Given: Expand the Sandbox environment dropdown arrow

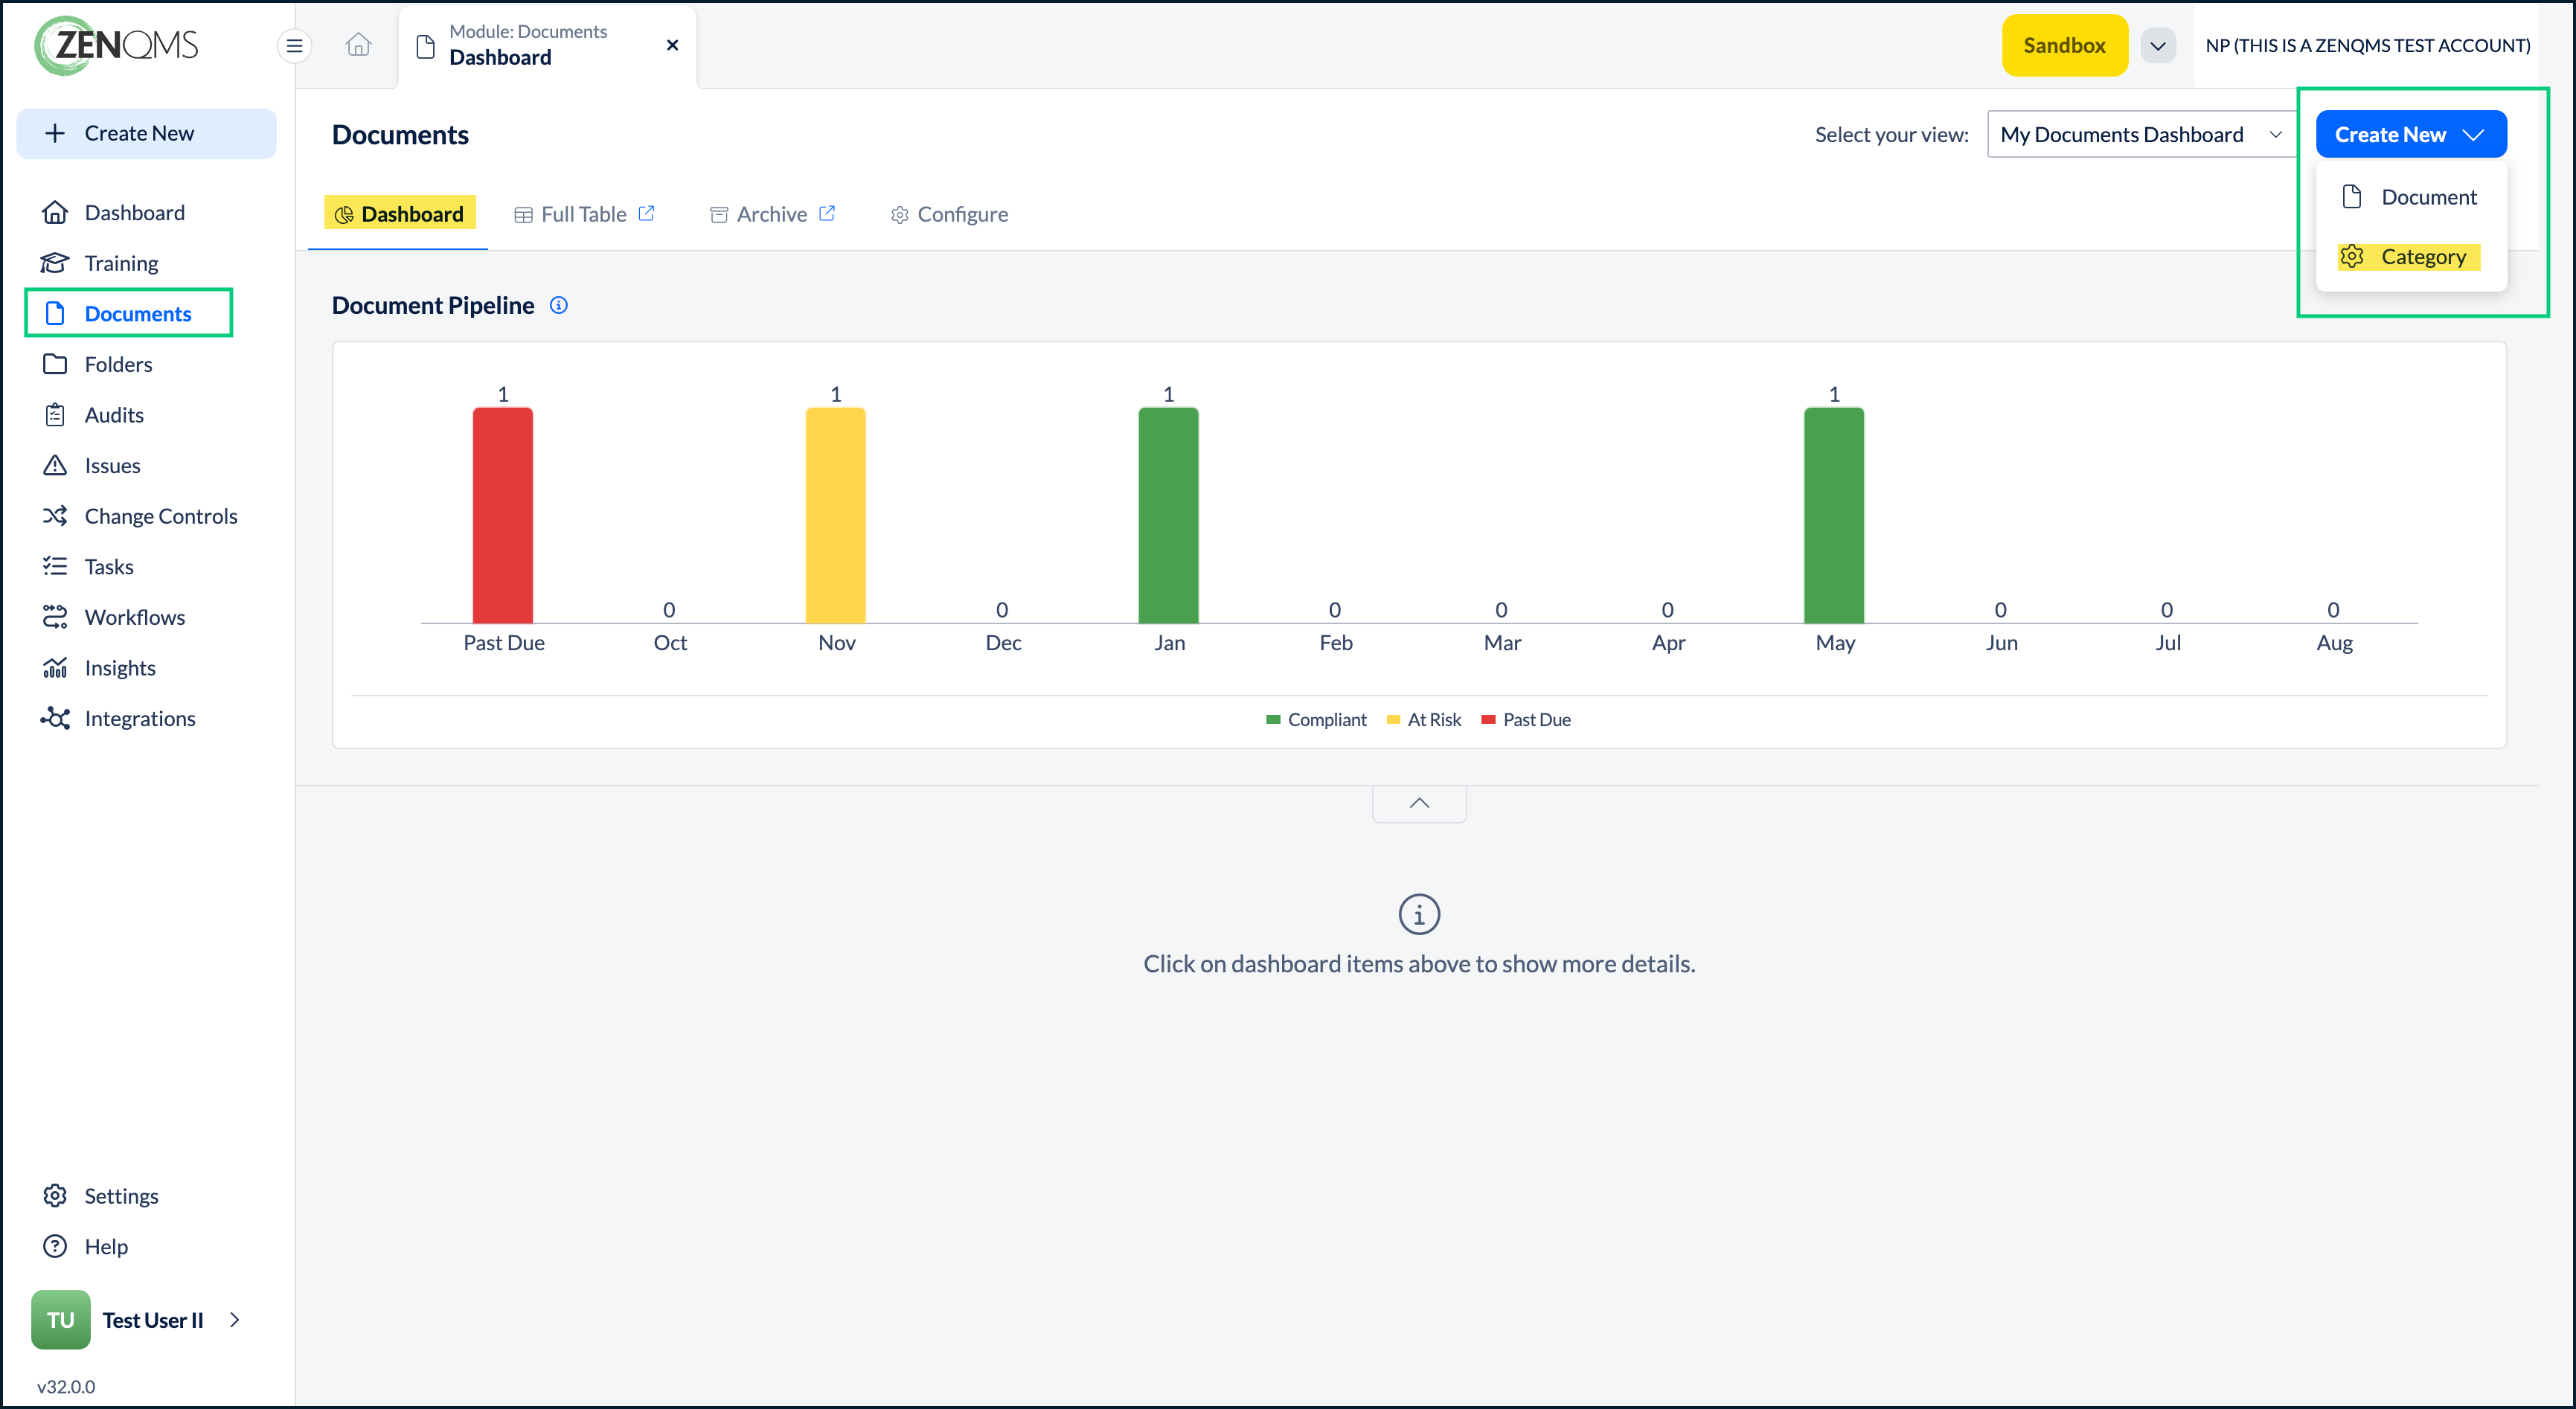Looking at the screenshot, I should pyautogui.click(x=2158, y=45).
